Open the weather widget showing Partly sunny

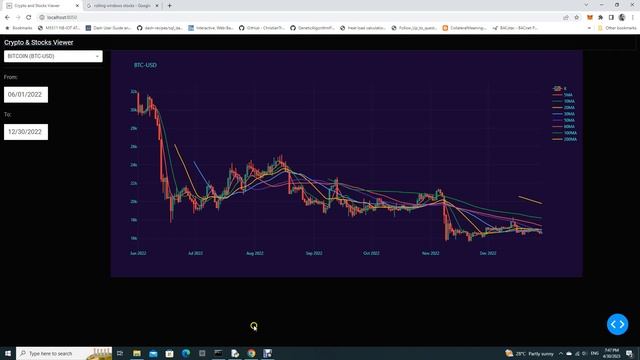pyautogui.click(x=529, y=353)
